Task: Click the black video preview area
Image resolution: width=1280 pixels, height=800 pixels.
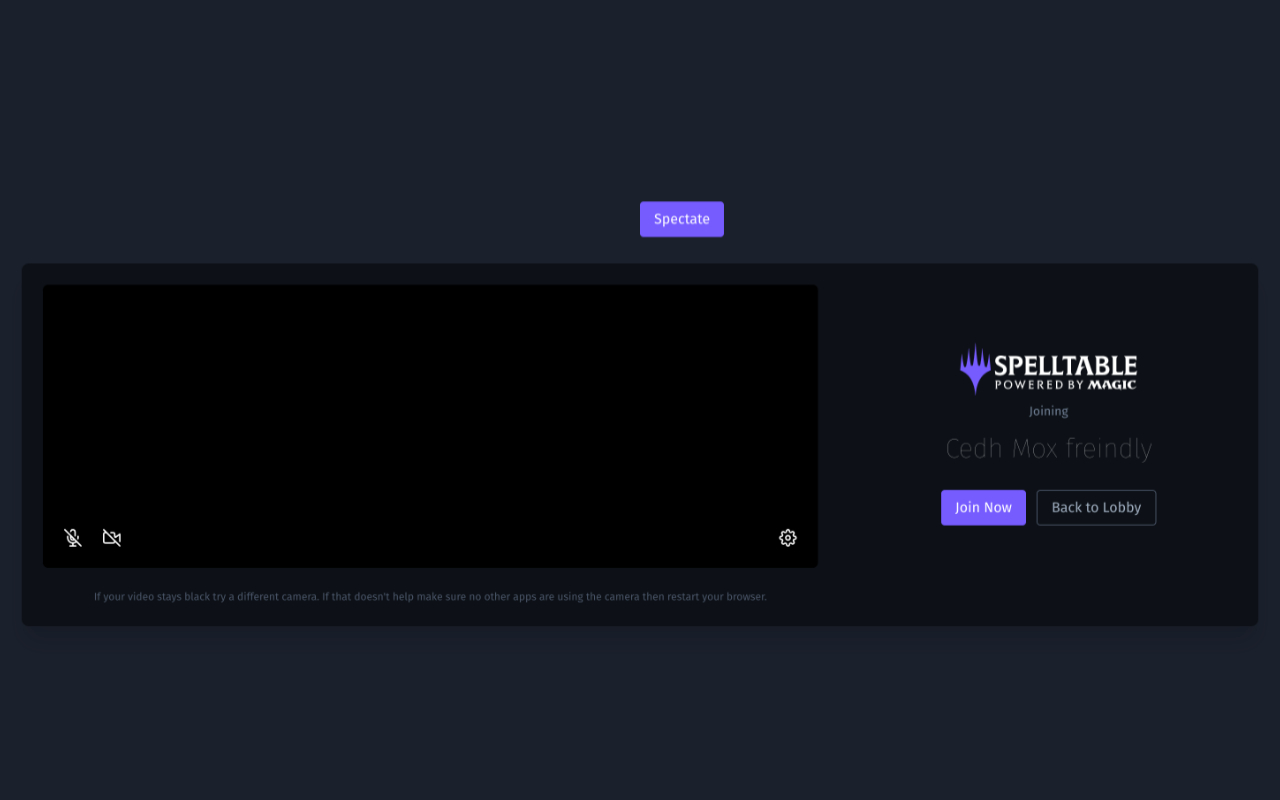Action: [x=430, y=426]
